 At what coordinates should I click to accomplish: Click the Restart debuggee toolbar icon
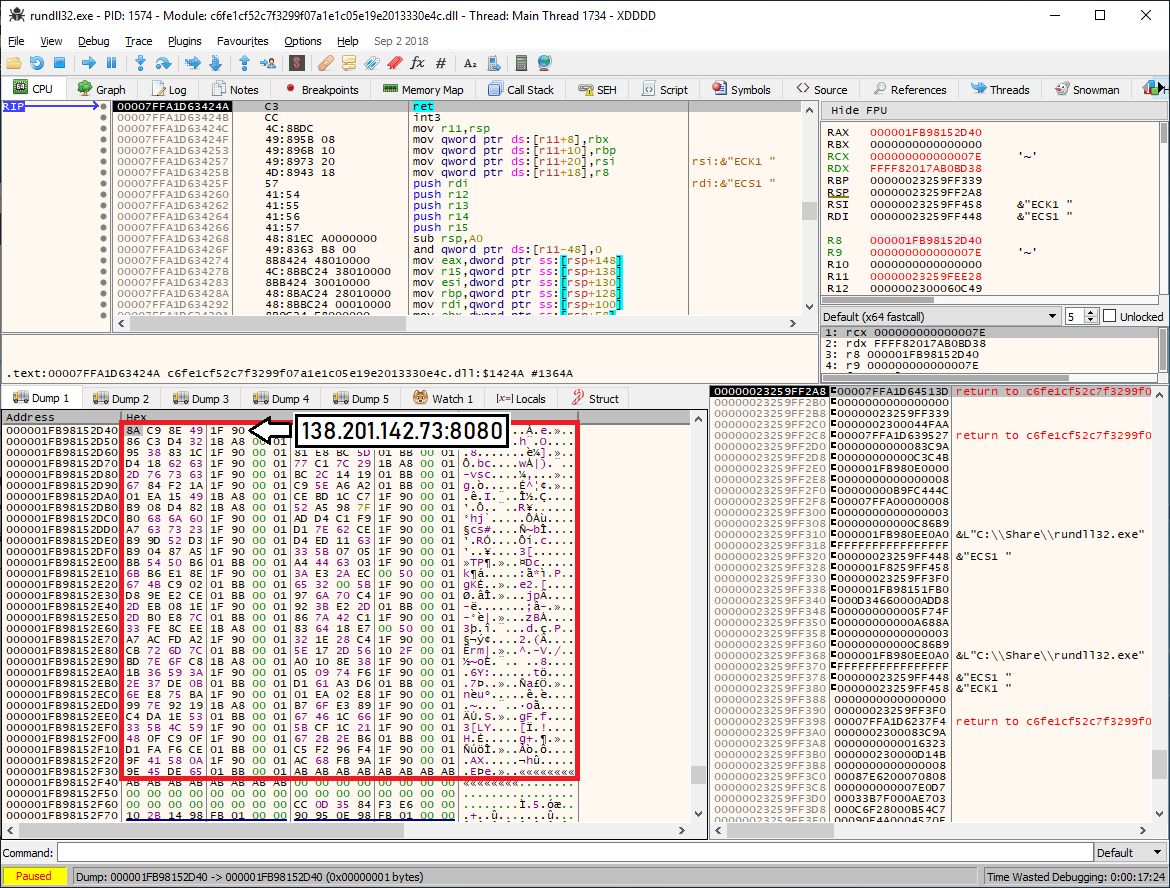(37, 63)
